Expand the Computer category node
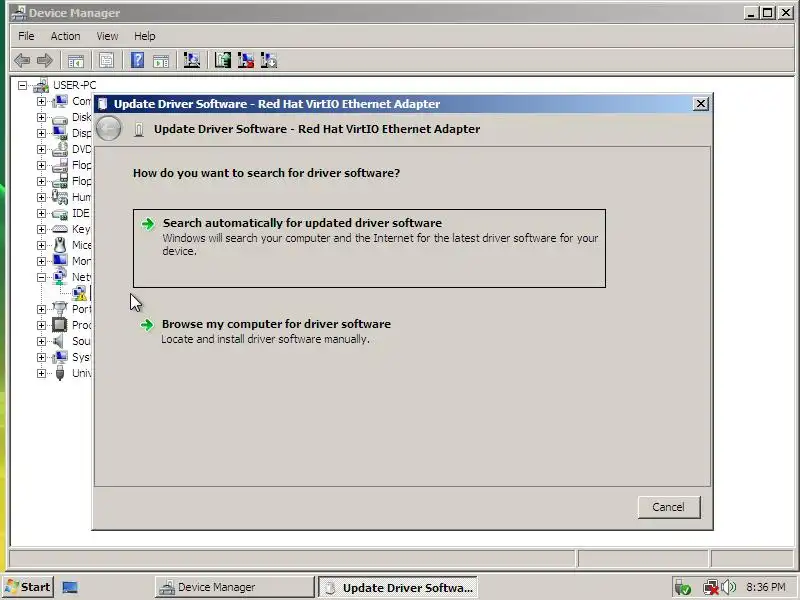Image resolution: width=800 pixels, height=600 pixels. pyautogui.click(x=41, y=102)
